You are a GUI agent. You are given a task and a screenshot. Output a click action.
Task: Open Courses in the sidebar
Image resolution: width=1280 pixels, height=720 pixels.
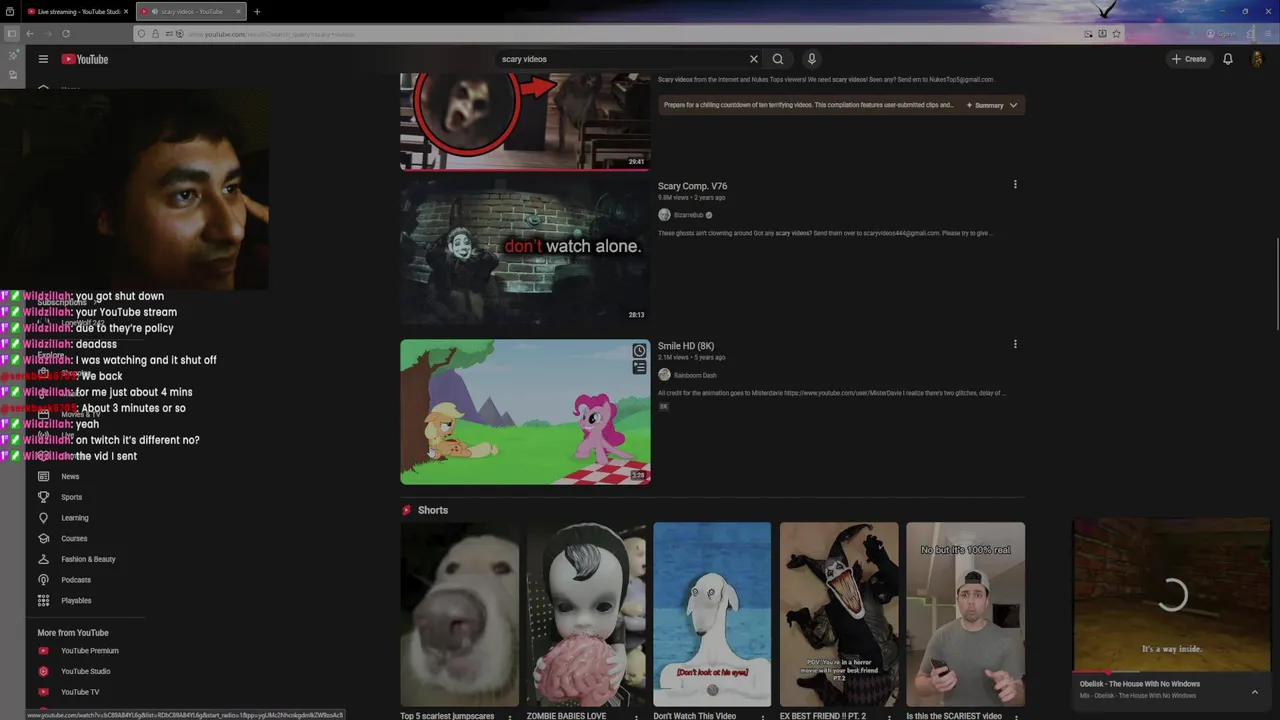tap(74, 538)
